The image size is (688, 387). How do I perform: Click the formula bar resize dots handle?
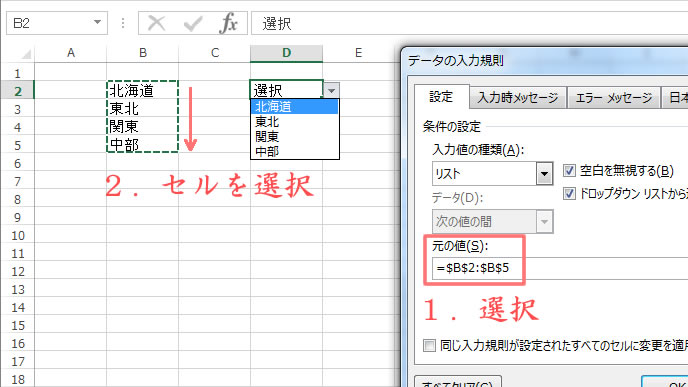[123, 23]
